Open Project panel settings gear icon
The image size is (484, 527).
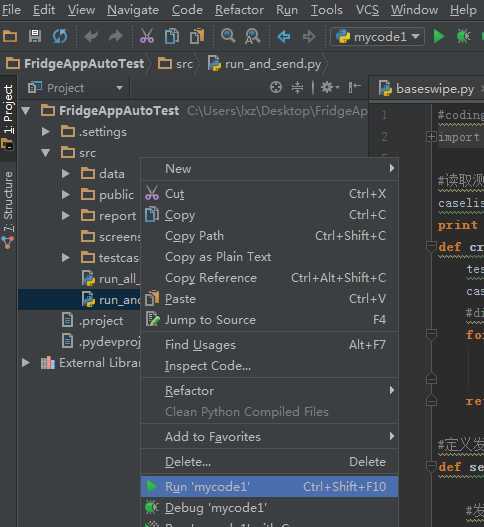[329, 88]
